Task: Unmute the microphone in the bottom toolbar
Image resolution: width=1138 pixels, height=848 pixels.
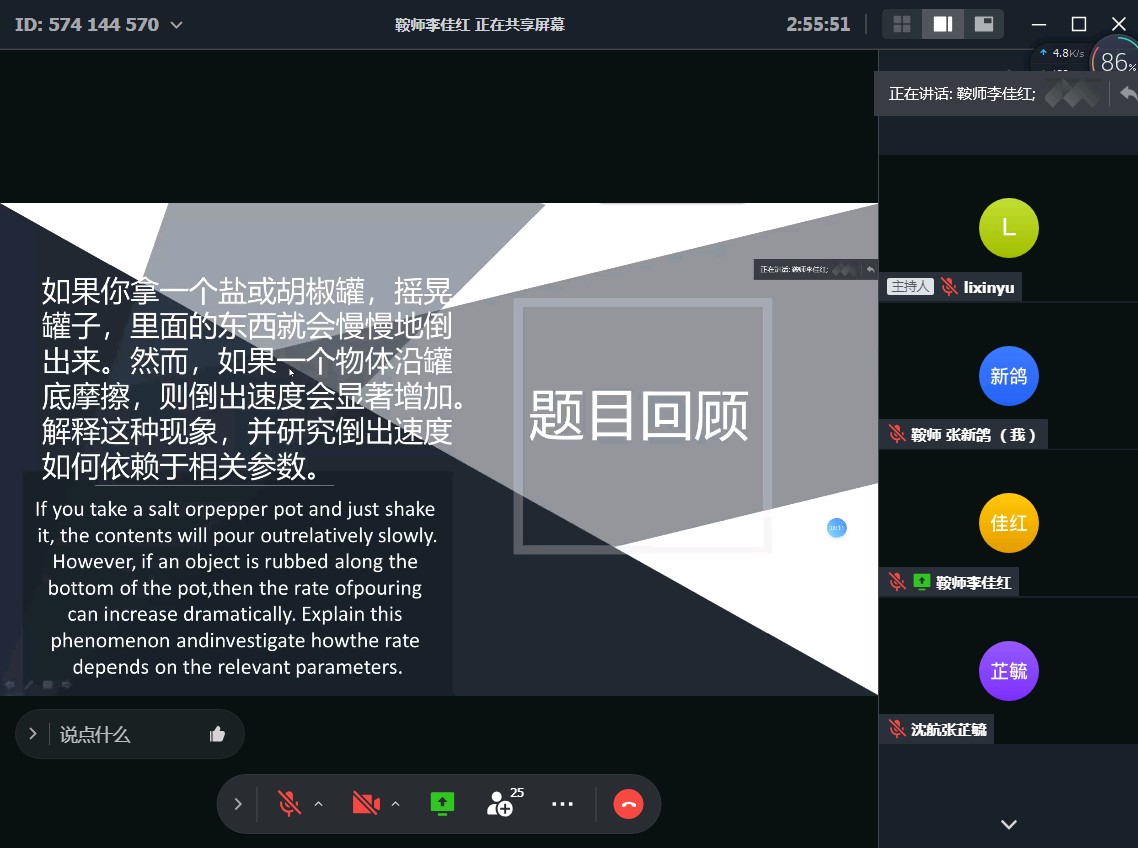Action: pyautogui.click(x=289, y=803)
